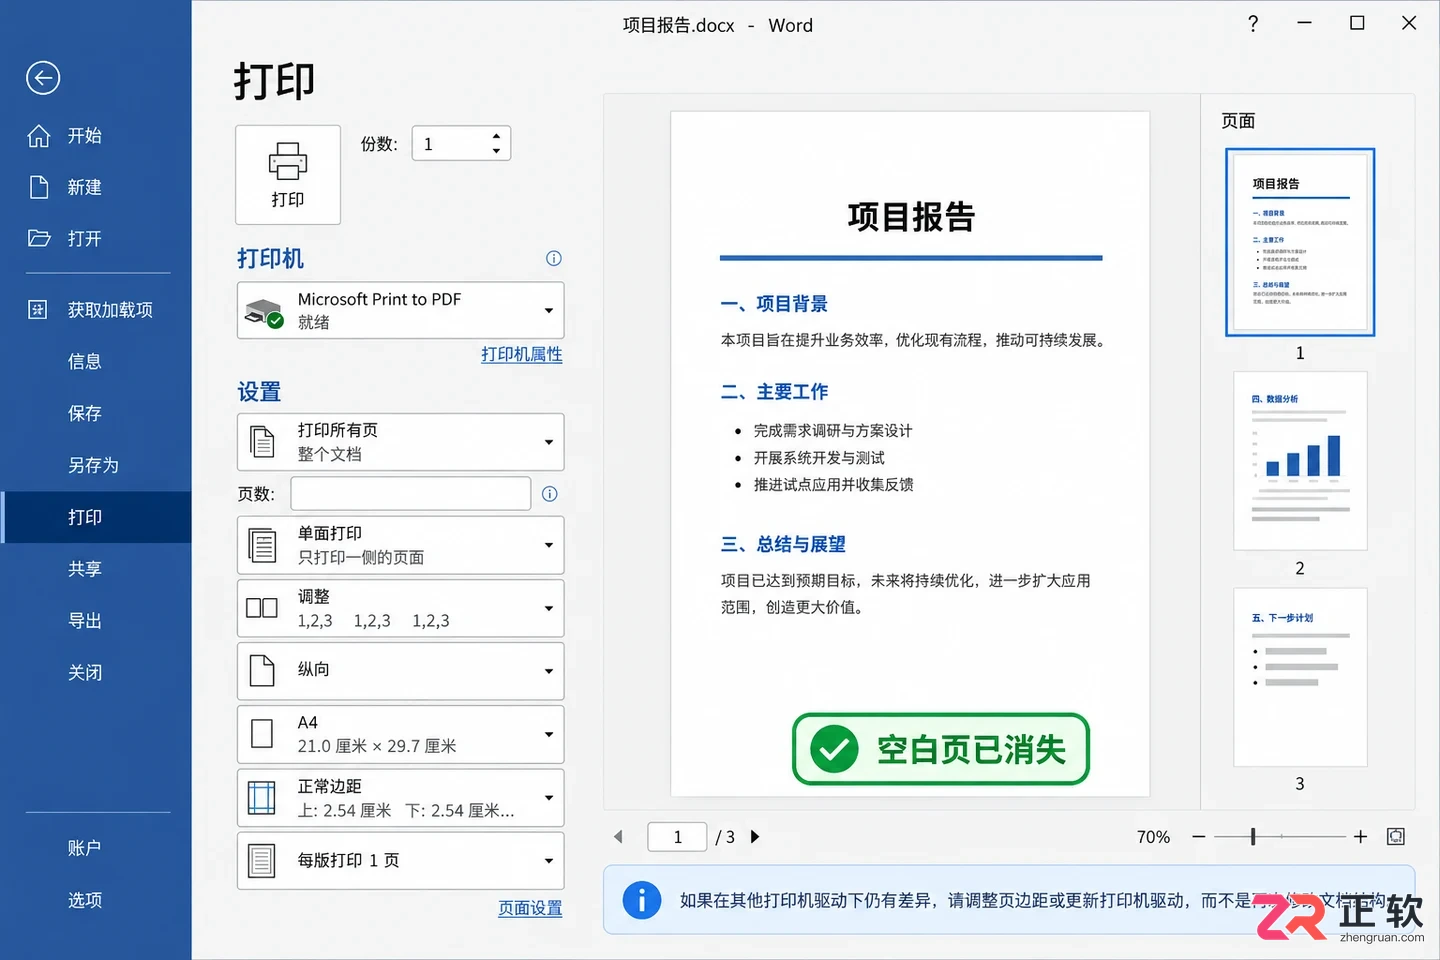Expand the 打印所有页 page range dropdown

[x=400, y=442]
